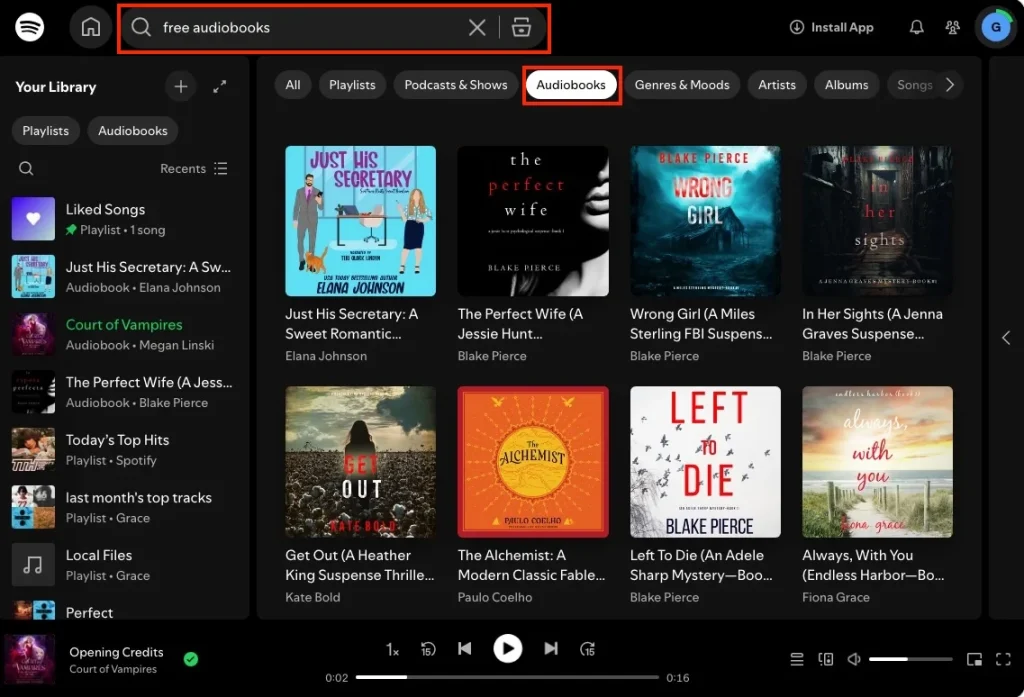The image size is (1024, 697).
Task: Open The Perfect Wife library entry
Action: (x=123, y=392)
